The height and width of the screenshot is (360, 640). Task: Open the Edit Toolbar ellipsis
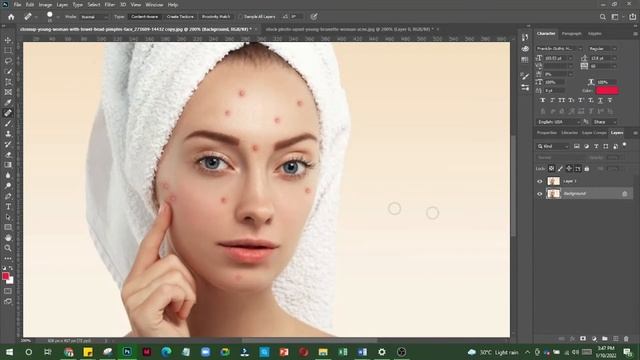pos(8,258)
